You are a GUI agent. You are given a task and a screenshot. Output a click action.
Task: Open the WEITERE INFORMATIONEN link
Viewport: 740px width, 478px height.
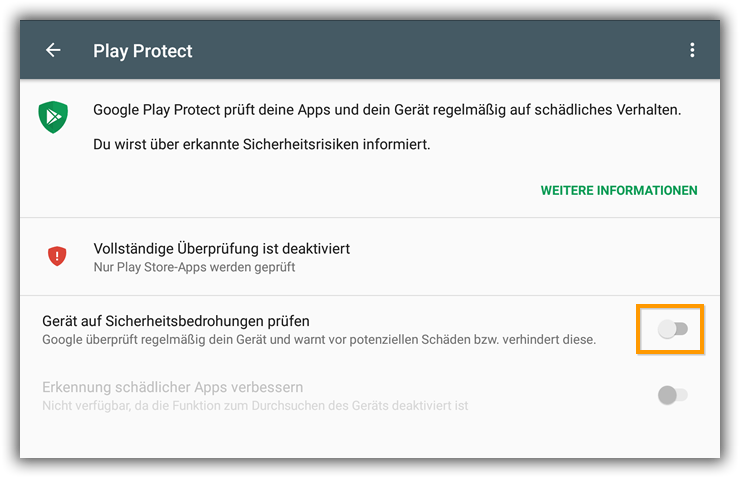(619, 191)
